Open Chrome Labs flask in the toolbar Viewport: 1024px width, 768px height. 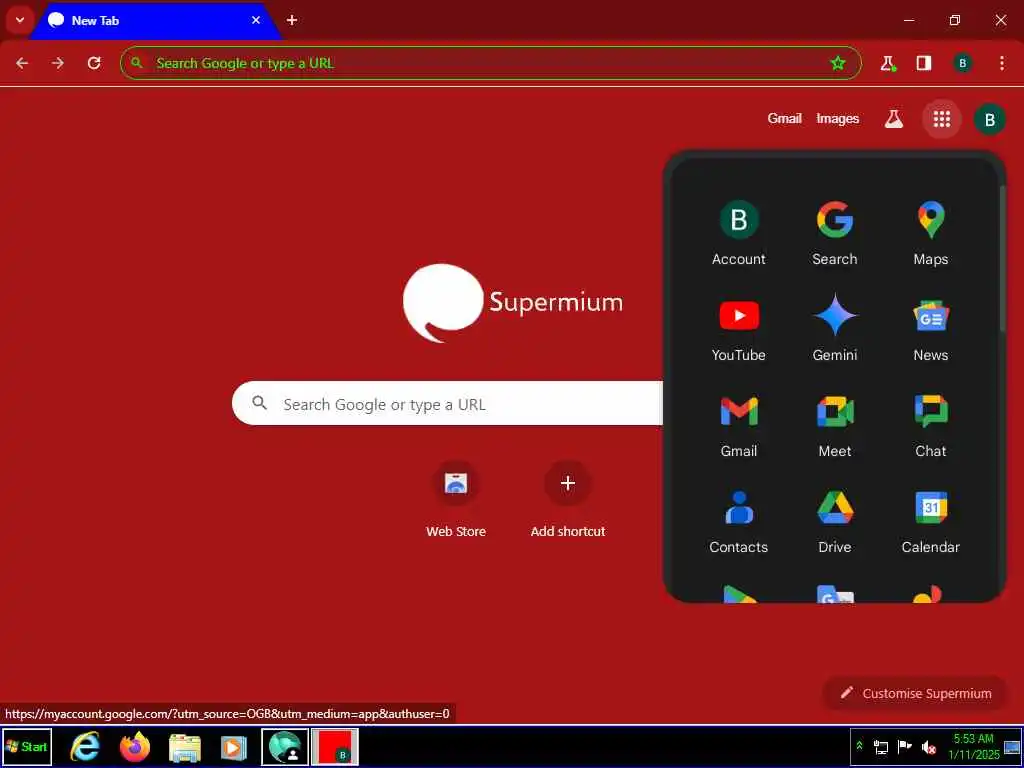[x=888, y=63]
